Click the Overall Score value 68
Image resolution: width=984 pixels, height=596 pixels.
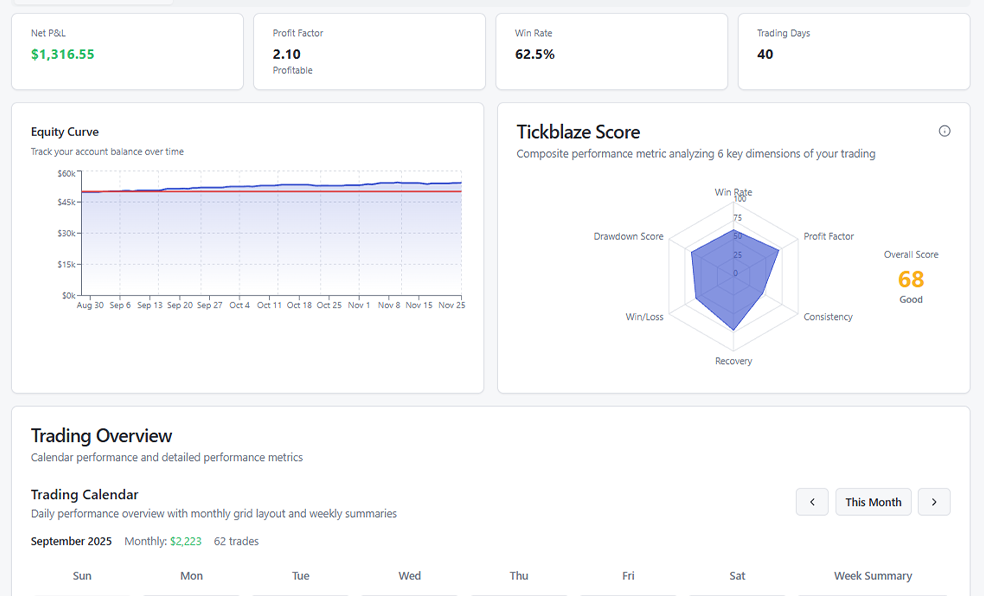[x=910, y=279]
